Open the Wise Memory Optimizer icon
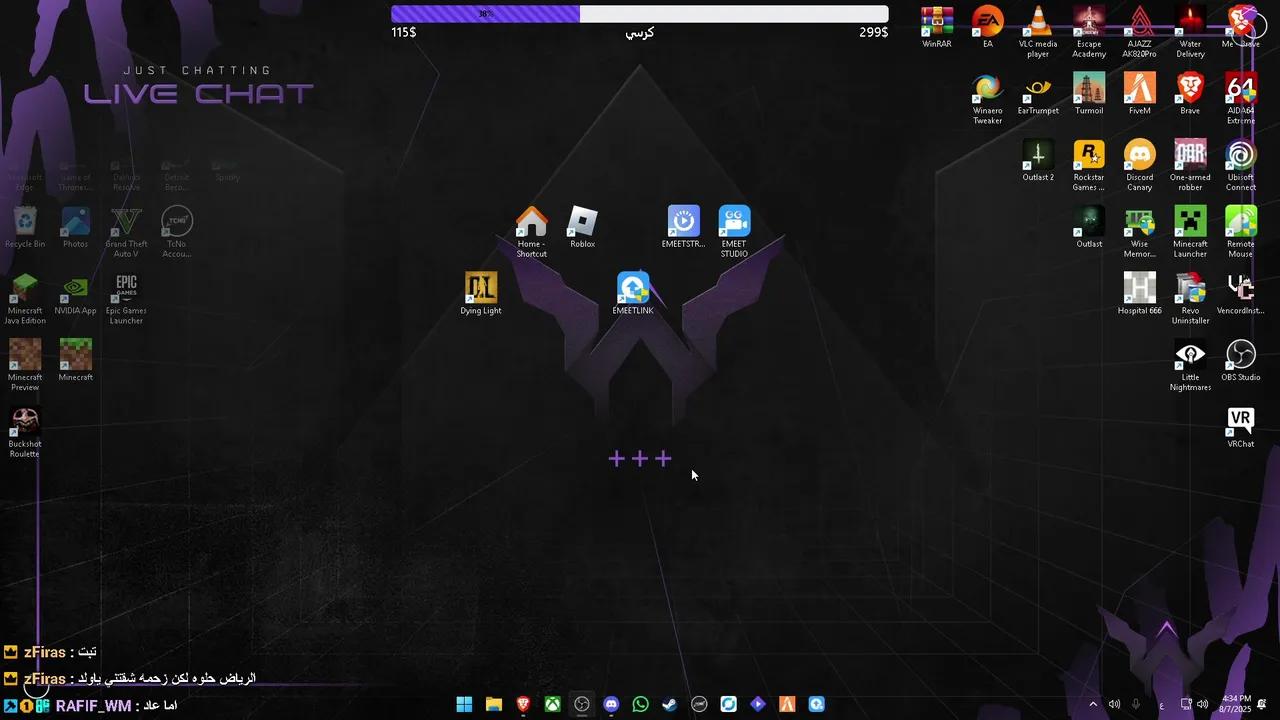Image resolution: width=1280 pixels, height=720 pixels. click(x=1139, y=232)
